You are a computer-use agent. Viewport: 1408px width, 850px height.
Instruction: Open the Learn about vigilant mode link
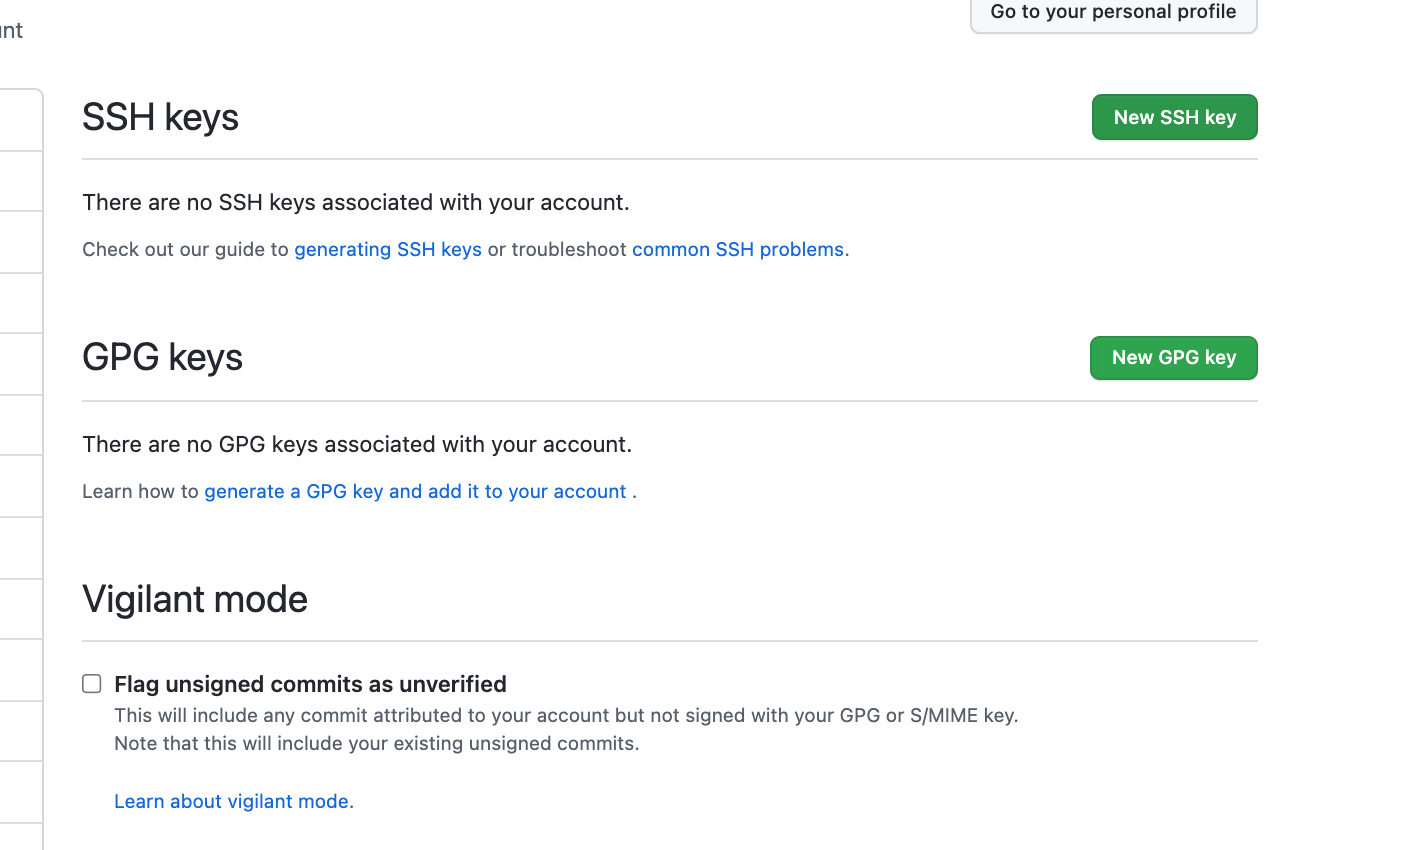pos(231,801)
